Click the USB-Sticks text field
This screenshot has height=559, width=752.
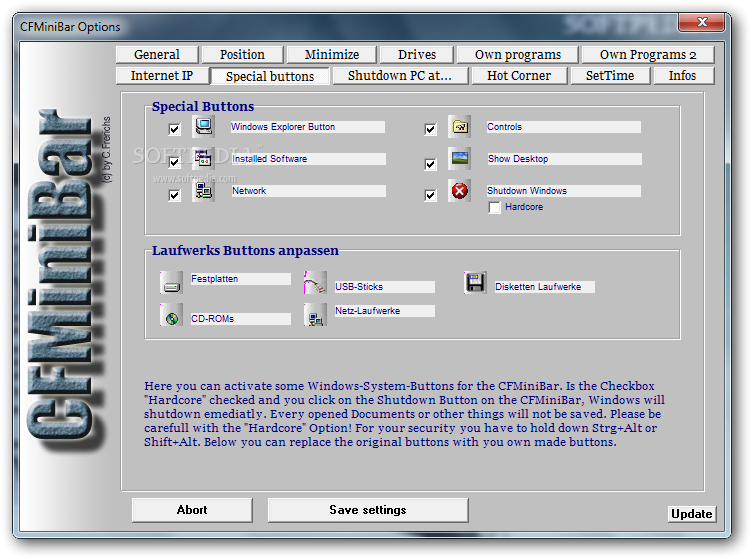pos(385,287)
